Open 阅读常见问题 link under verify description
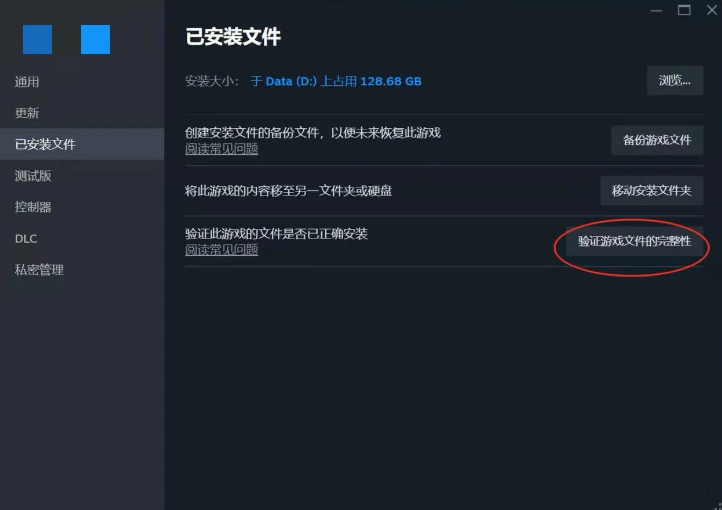 [x=221, y=250]
